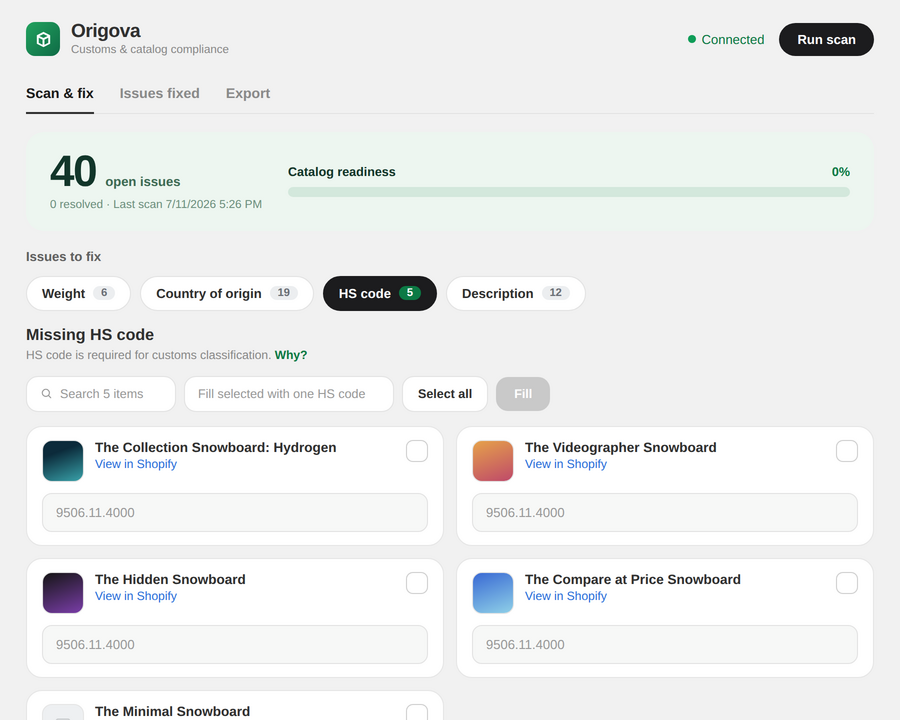Click the HS code field for Hydrogen snowboard
The width and height of the screenshot is (900, 720).
[x=235, y=512]
